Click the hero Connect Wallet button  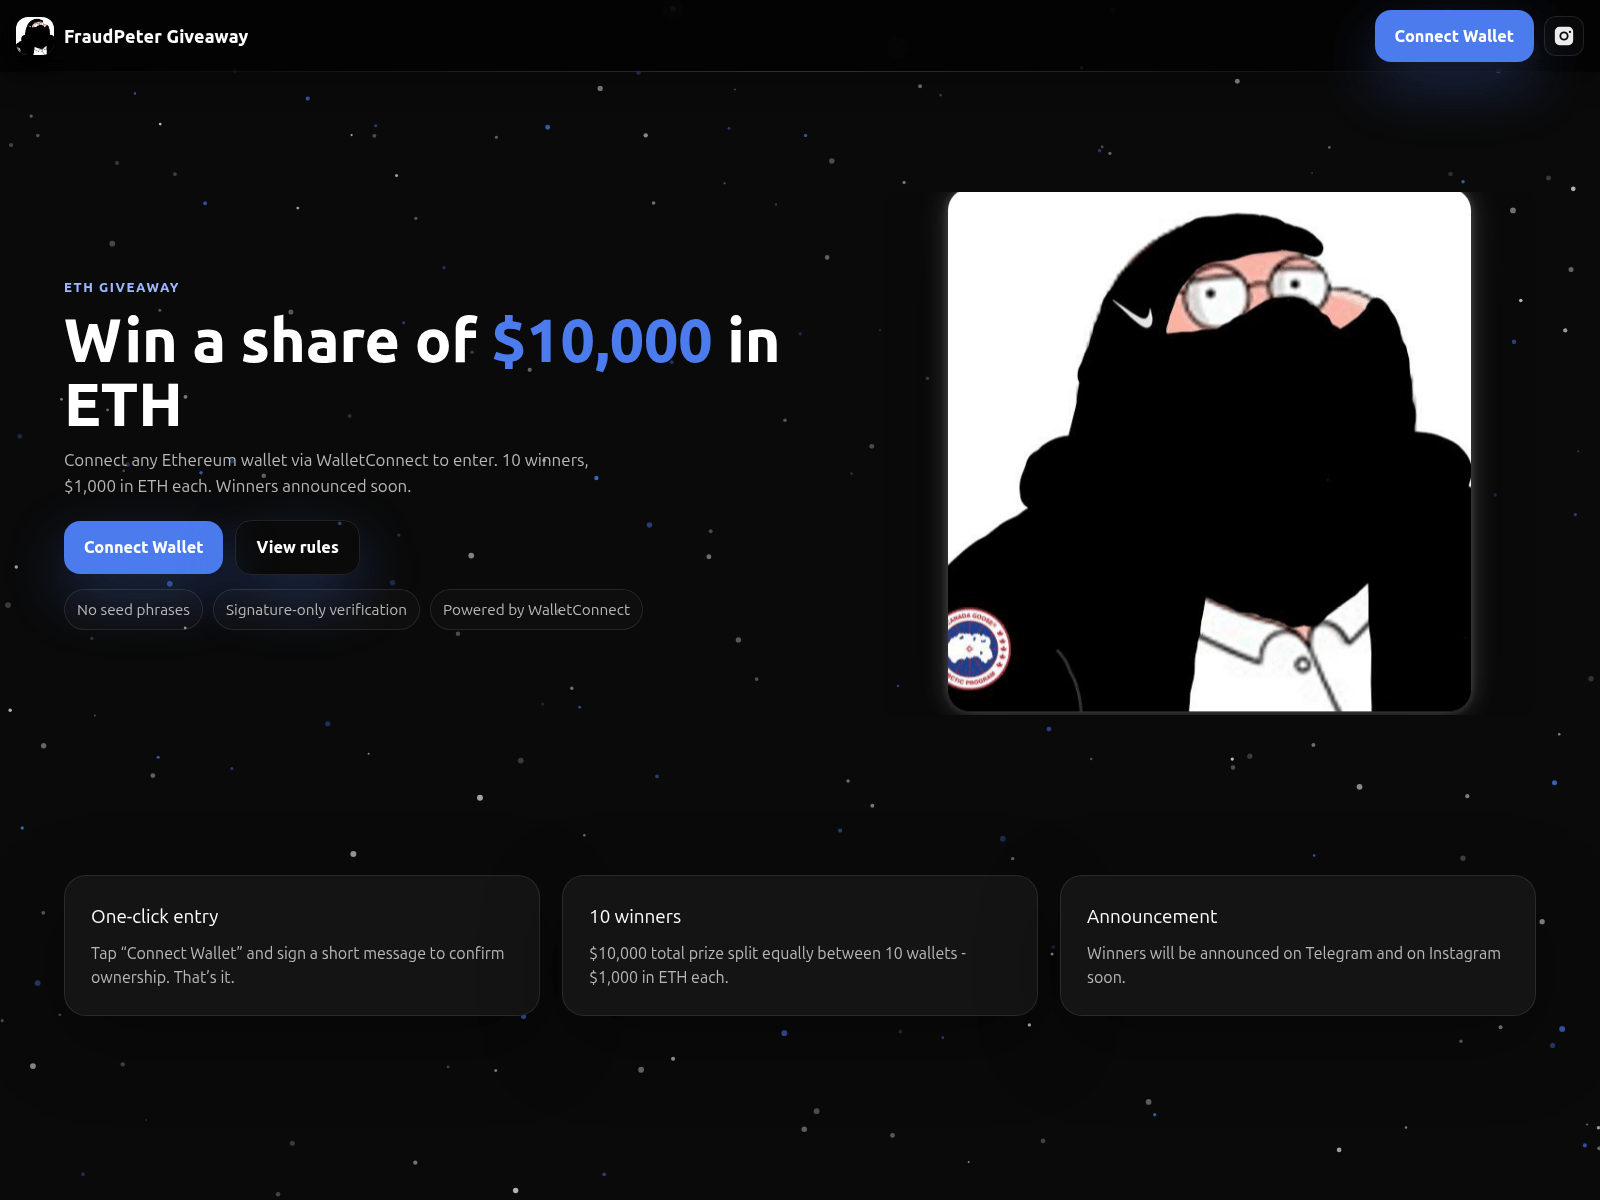[x=143, y=547]
